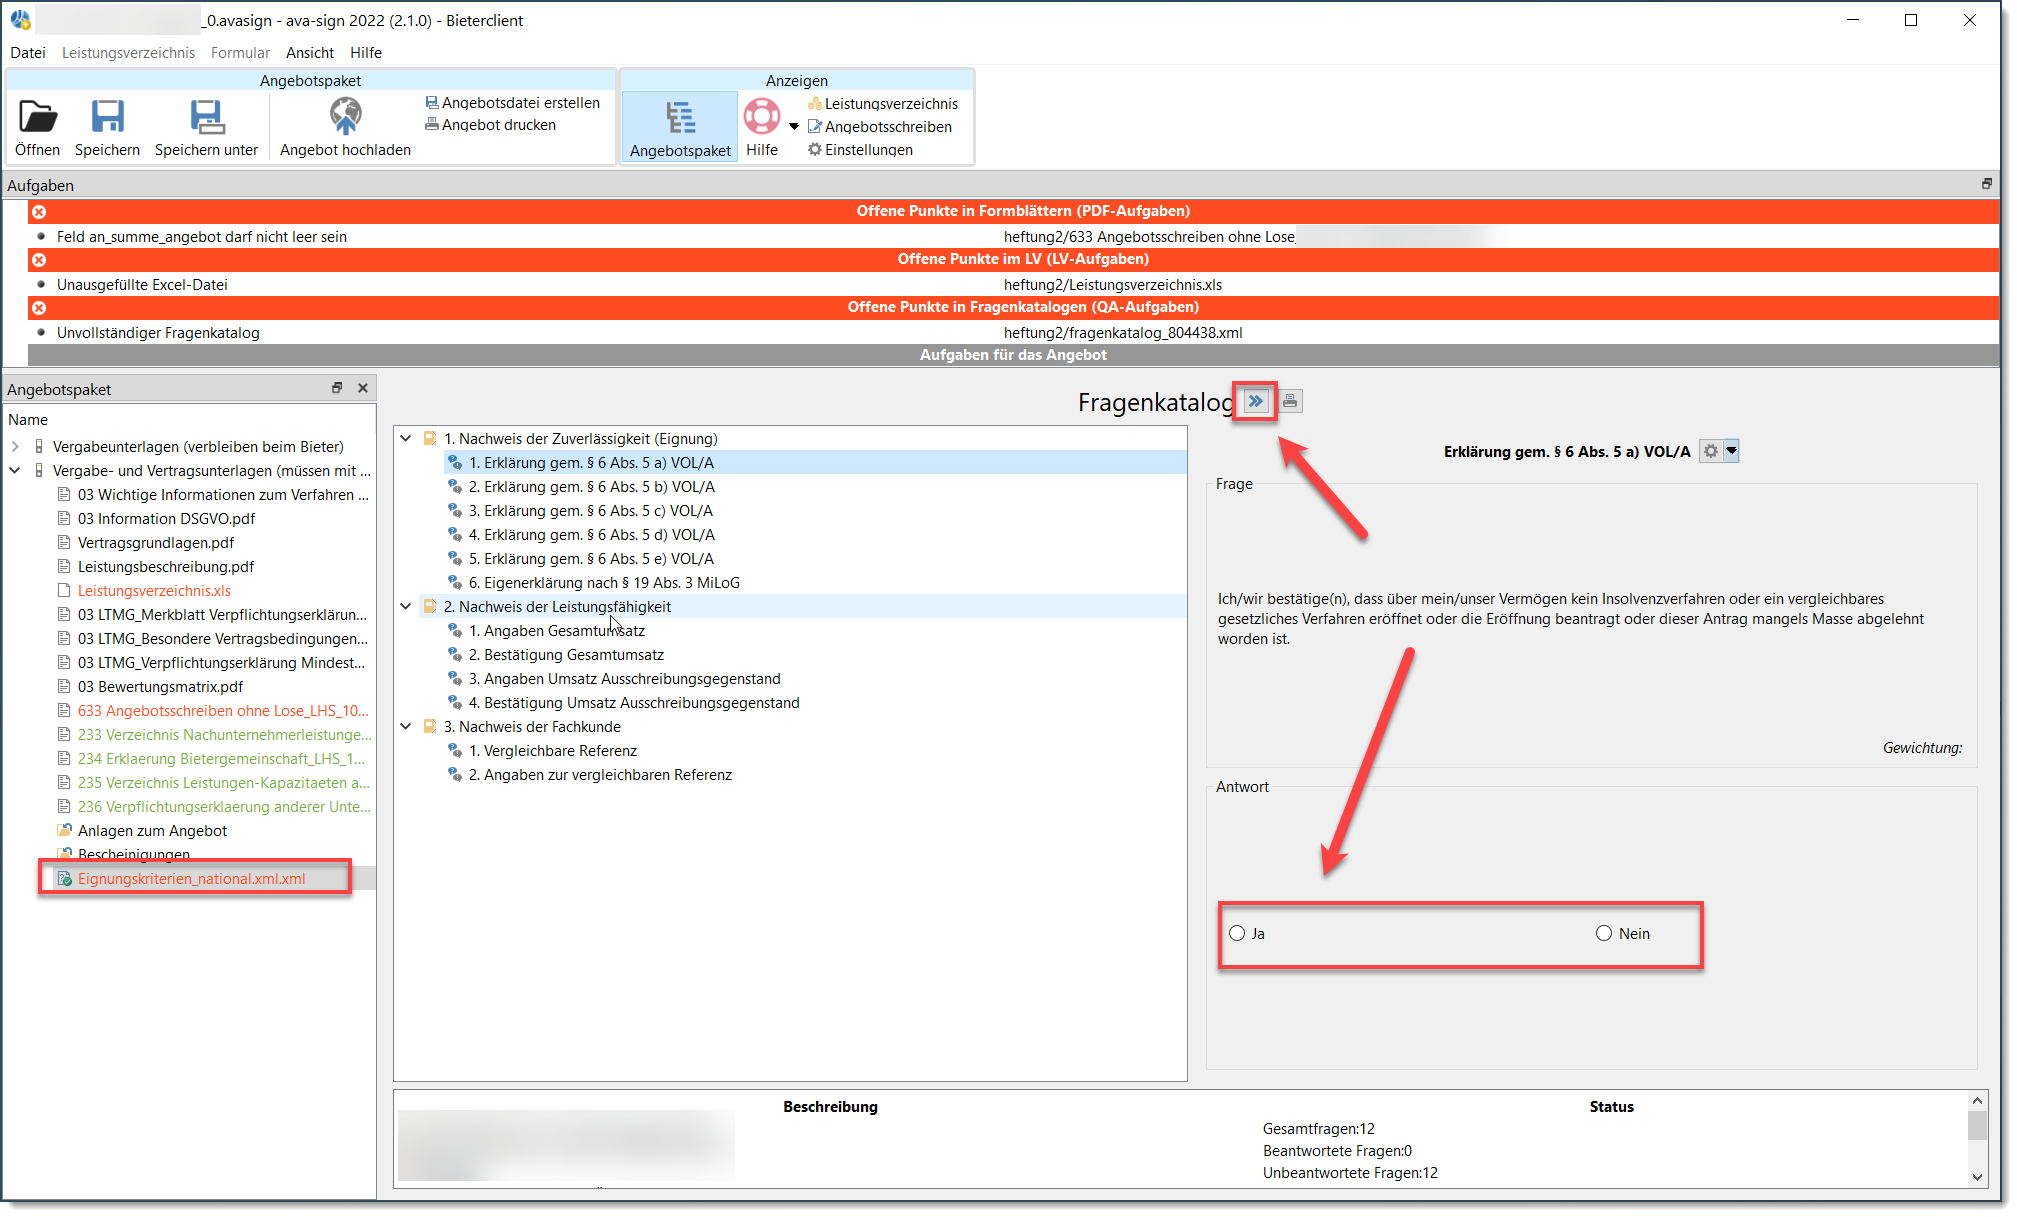This screenshot has height=1217, width=2017.
Task: Select Leistungsbeschreibung.pdf file
Action: click(x=166, y=567)
